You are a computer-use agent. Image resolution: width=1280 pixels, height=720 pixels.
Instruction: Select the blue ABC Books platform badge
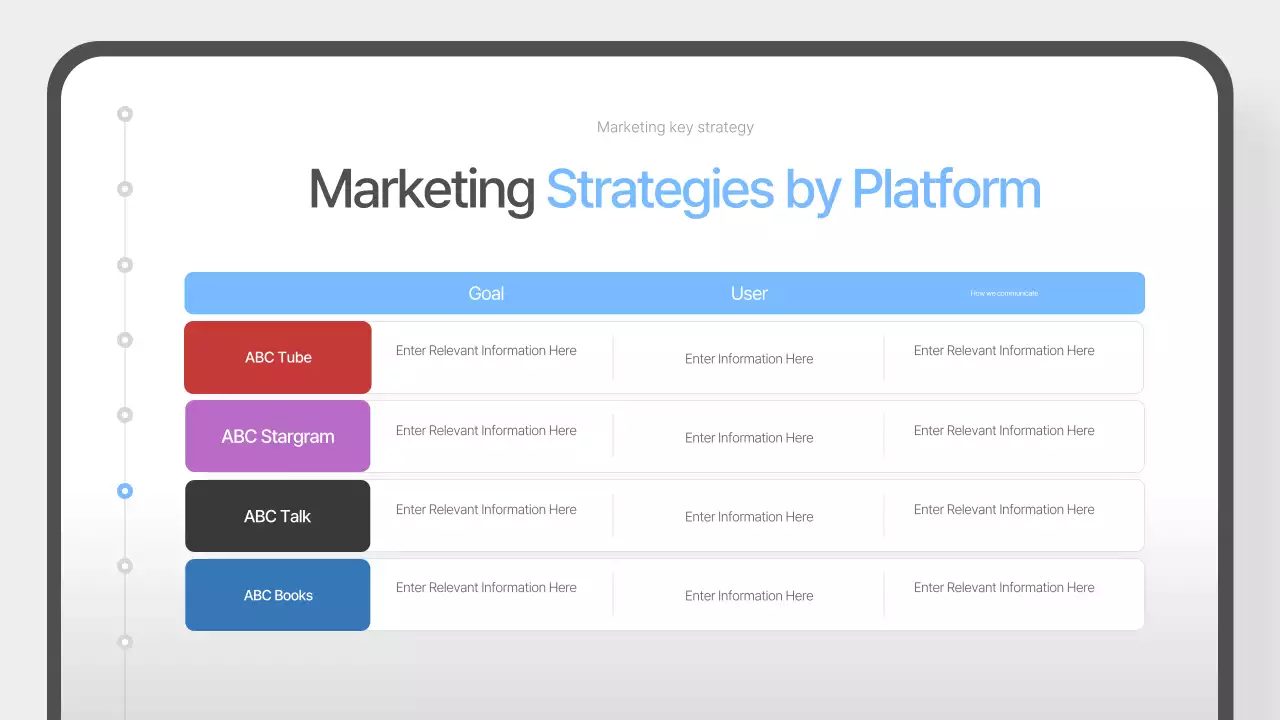click(277, 594)
